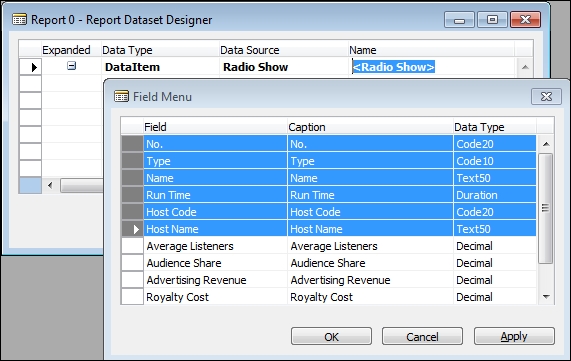Image resolution: width=571 pixels, height=361 pixels.
Task: Select the Host Code field cell
Action: [215, 212]
